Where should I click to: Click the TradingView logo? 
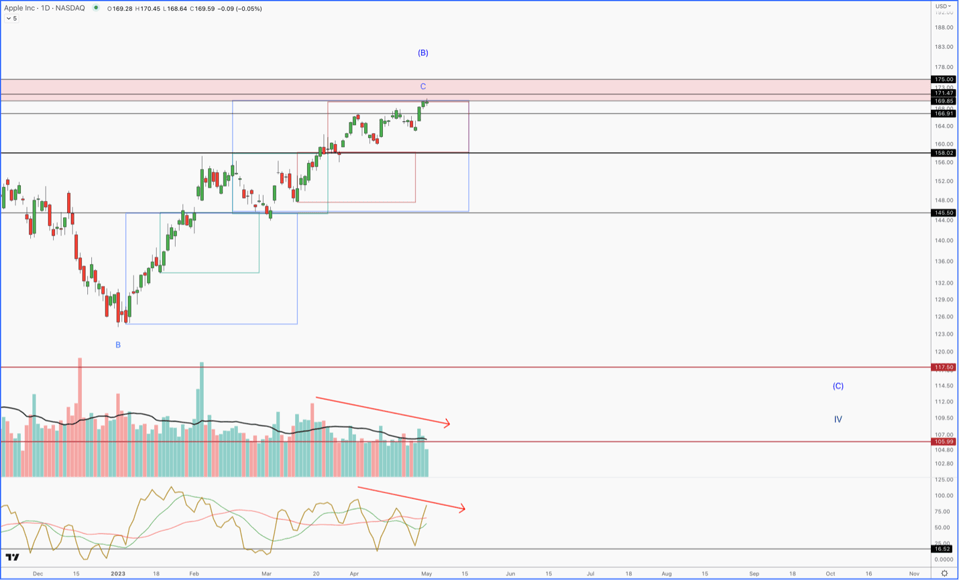coord(11,558)
